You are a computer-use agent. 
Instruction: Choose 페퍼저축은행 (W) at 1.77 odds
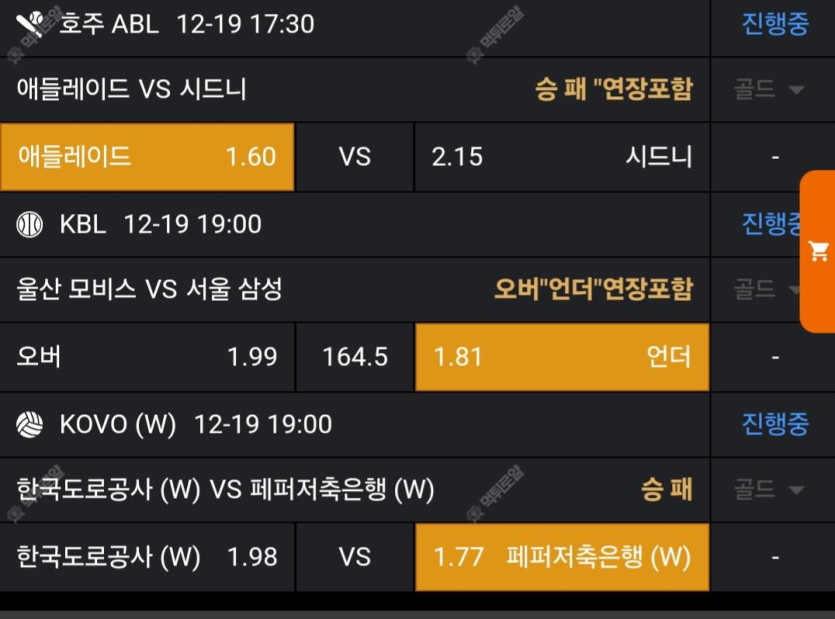click(x=561, y=557)
